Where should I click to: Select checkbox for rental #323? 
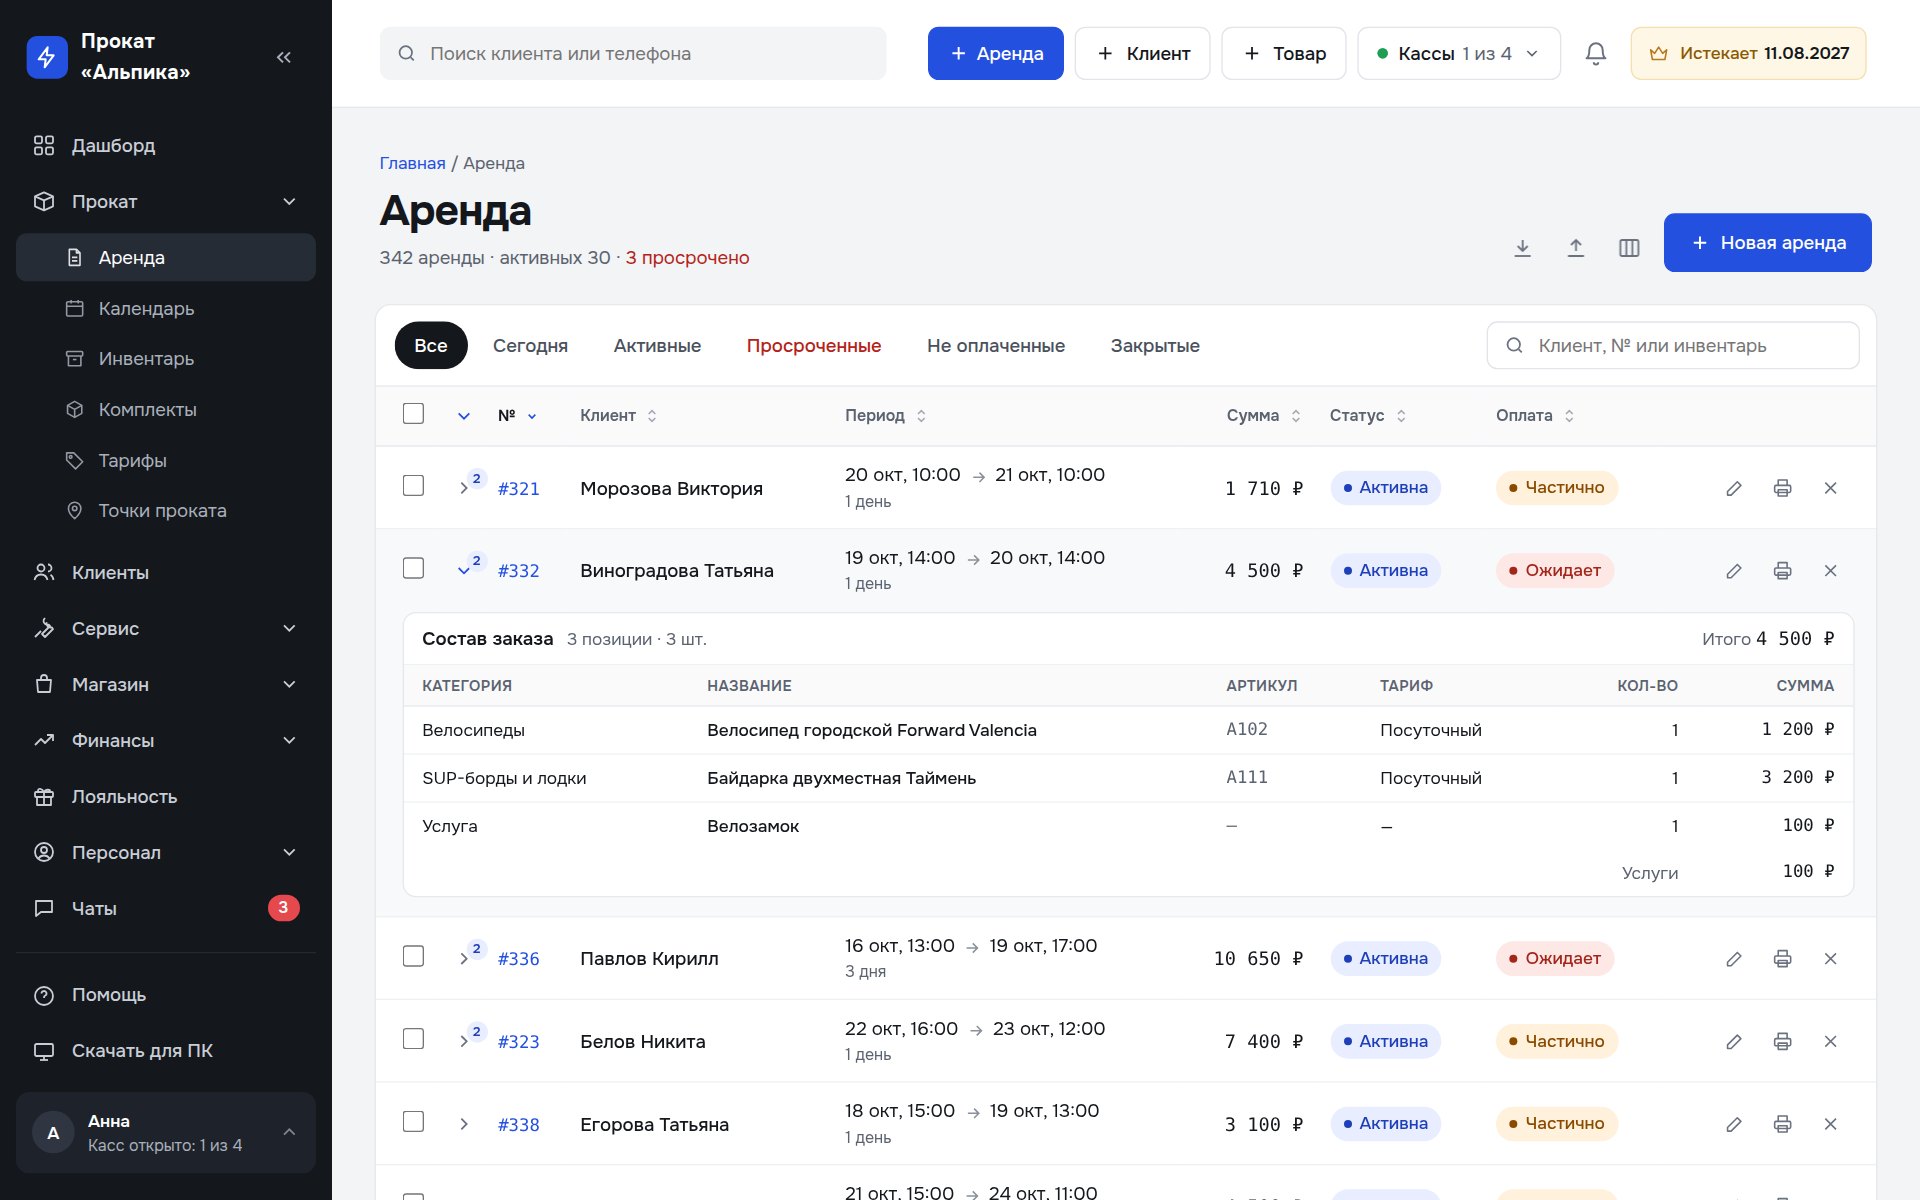pos(413,1039)
